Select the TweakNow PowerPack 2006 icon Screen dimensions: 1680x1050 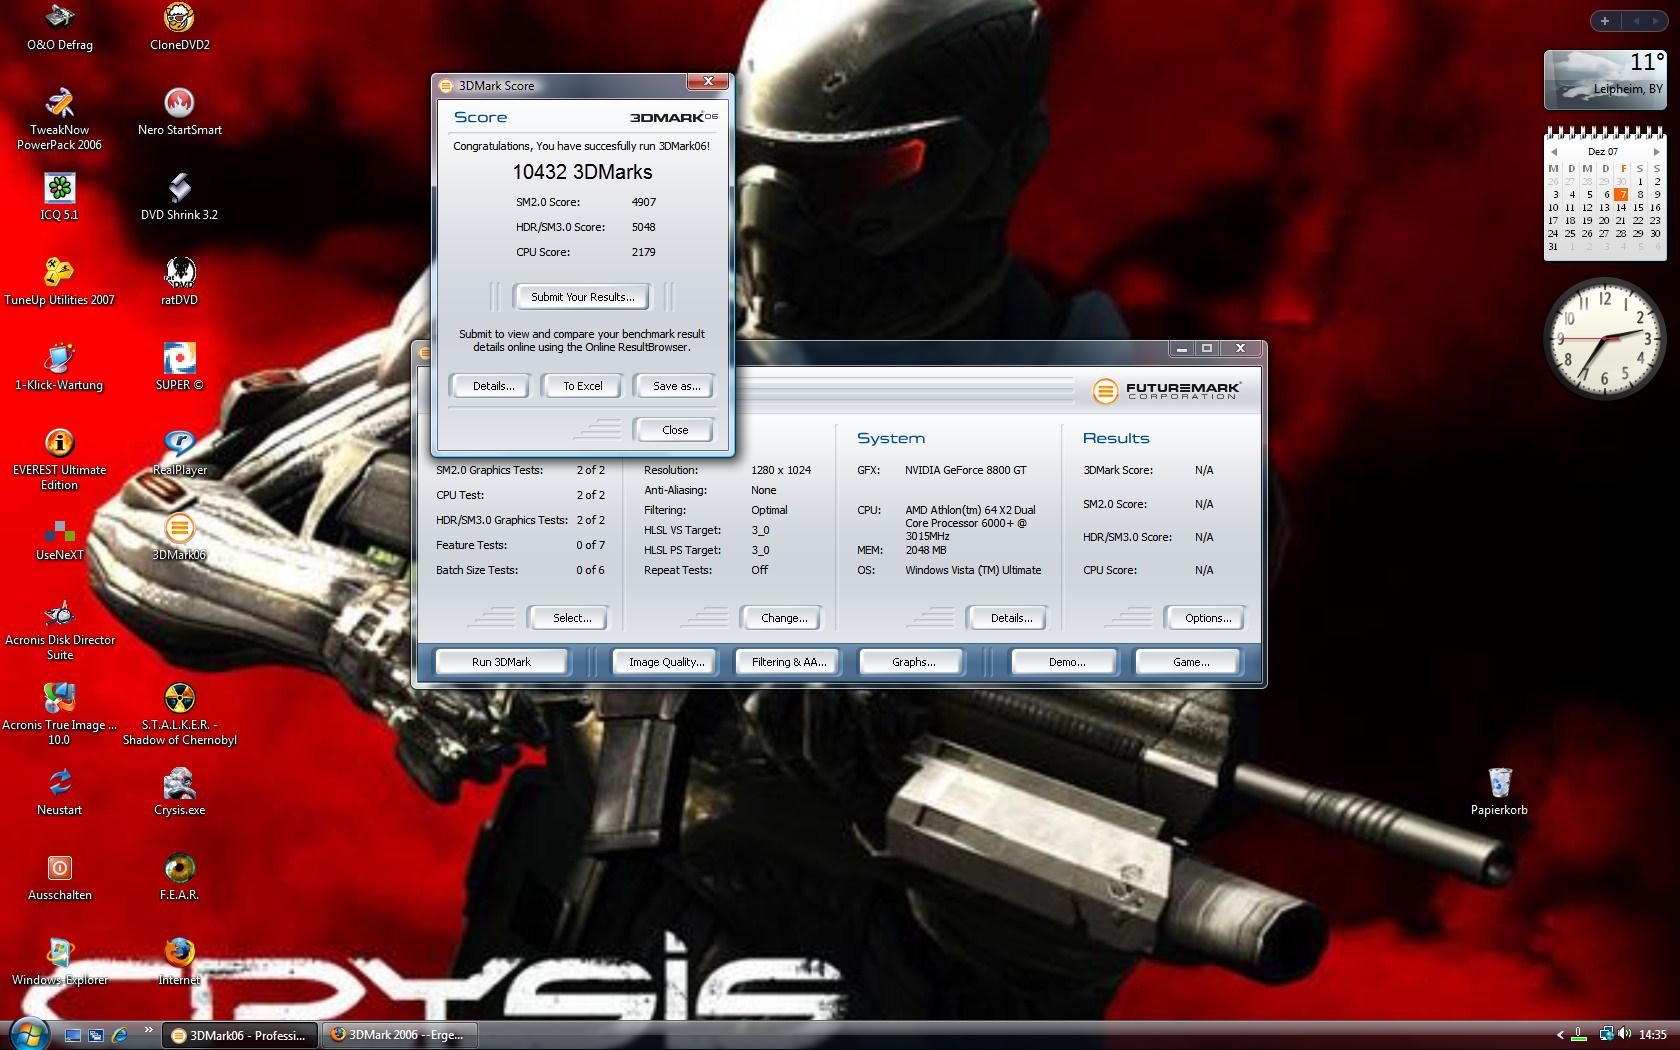pyautogui.click(x=60, y=120)
